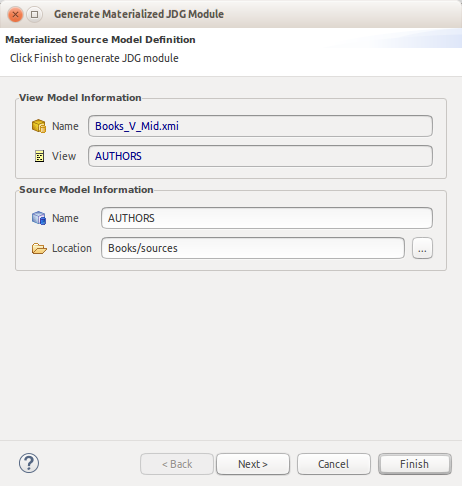The height and width of the screenshot is (486, 462).
Task: Go to the next page with Next >
Action: pos(253,464)
